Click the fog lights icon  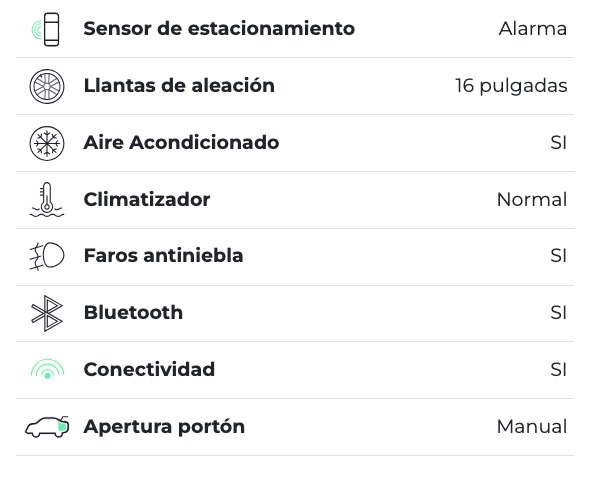pos(46,256)
